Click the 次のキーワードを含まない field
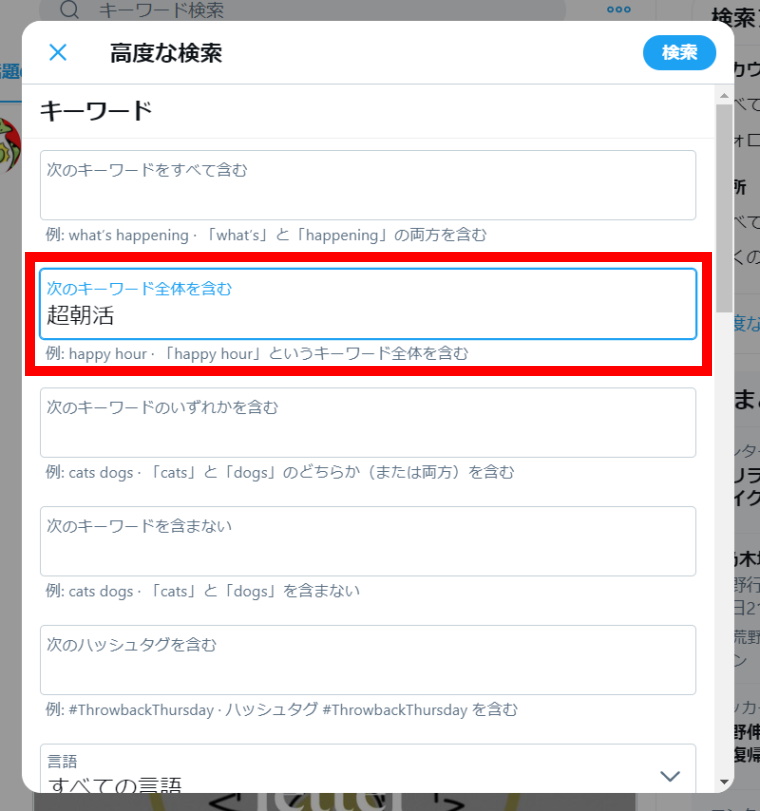760x811 pixels. point(368,541)
